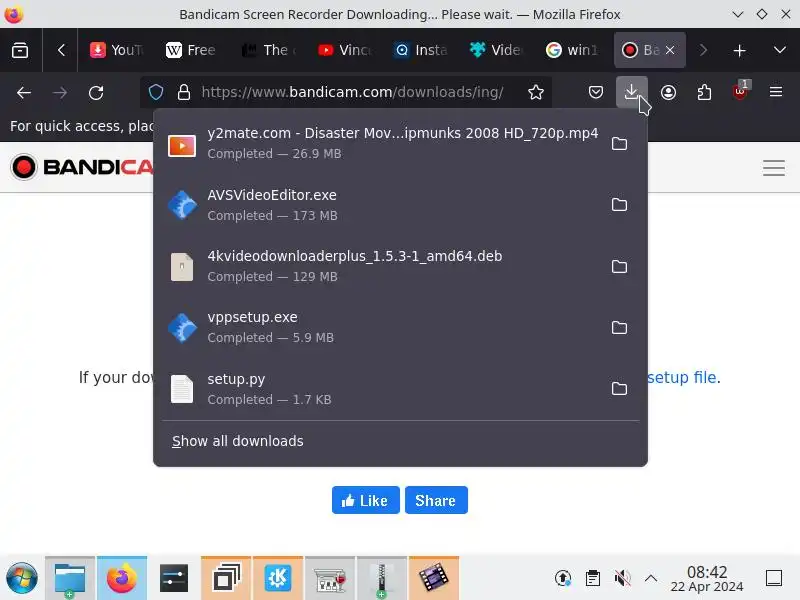
Task: Open the AVSVideoEditor.exe download entry
Action: click(383, 205)
